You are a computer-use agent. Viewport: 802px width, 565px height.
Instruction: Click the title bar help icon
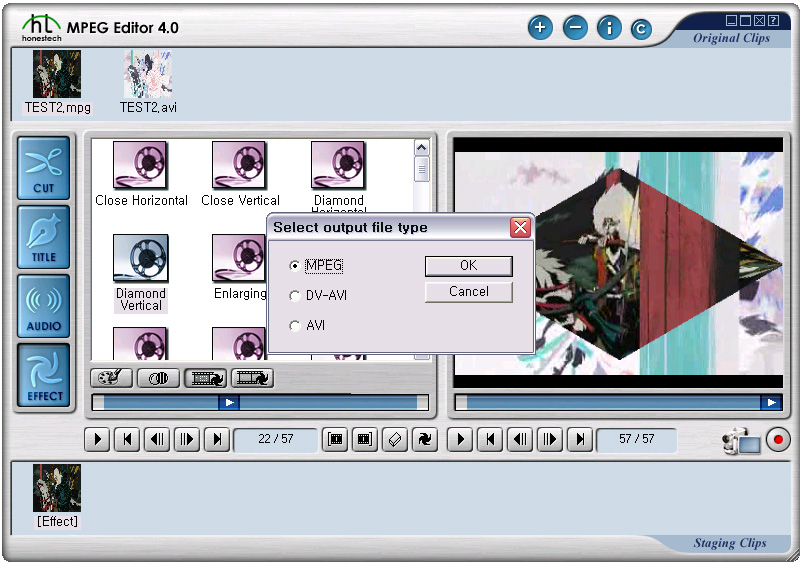click(774, 20)
